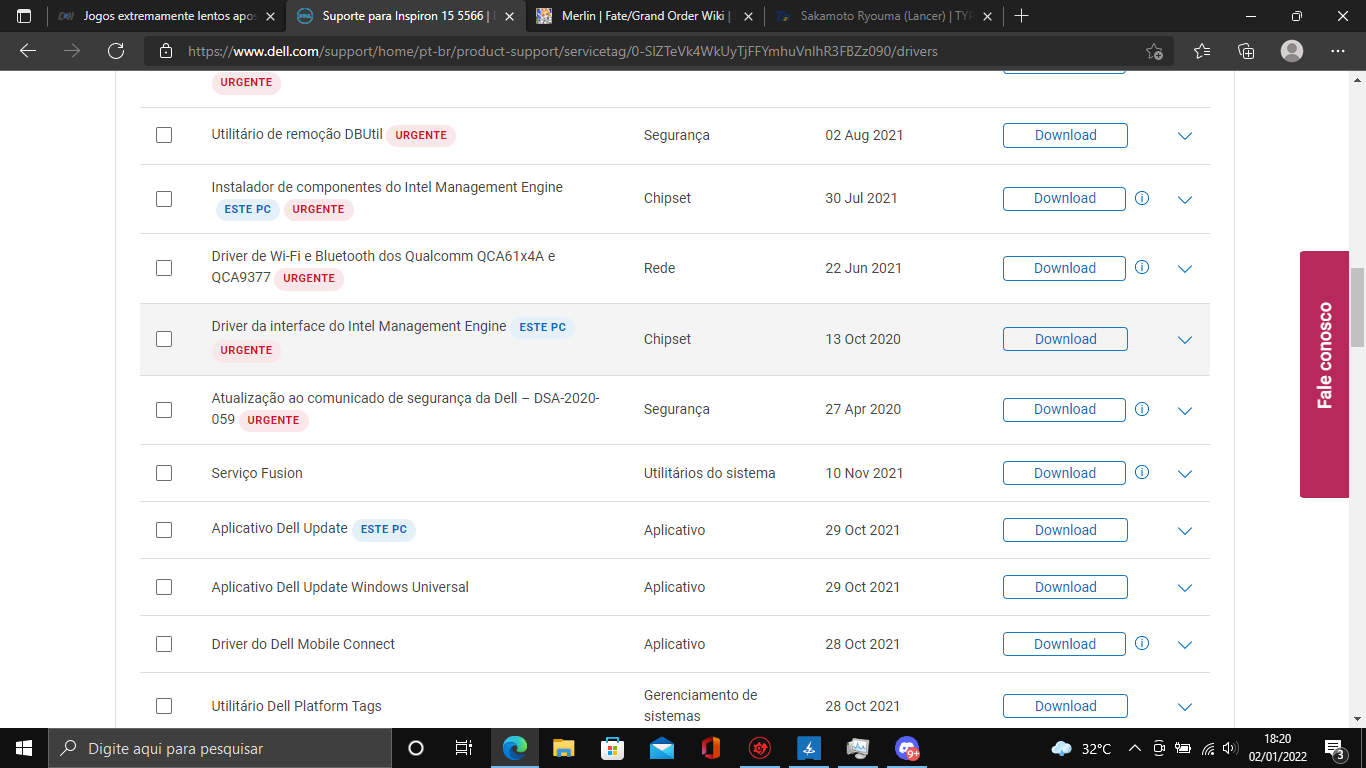Image resolution: width=1366 pixels, height=768 pixels.
Task: Open the Collections icon in Edge
Action: [x=1246, y=51]
